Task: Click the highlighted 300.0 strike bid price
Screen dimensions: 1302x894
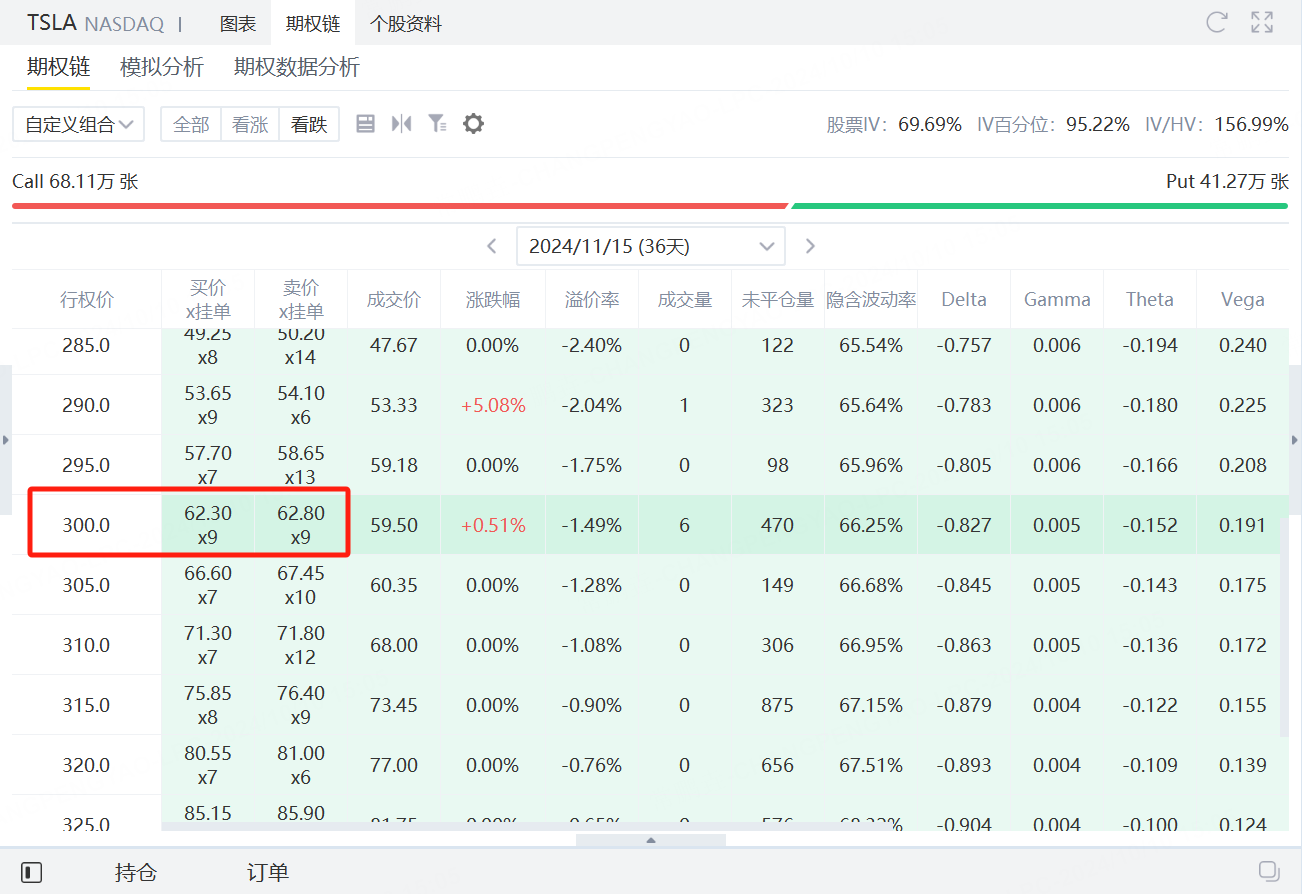Action: [x=208, y=524]
